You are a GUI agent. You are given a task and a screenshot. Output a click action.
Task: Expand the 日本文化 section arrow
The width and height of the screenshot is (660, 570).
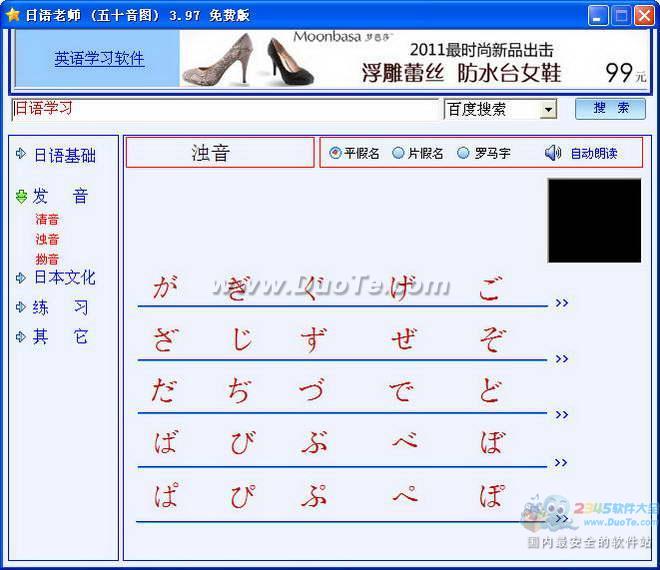point(21,278)
